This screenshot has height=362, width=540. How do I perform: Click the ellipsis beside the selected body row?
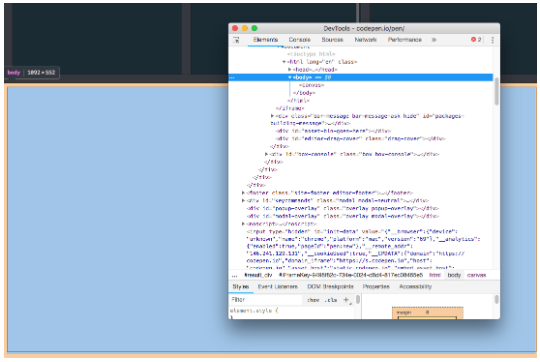click(x=232, y=77)
